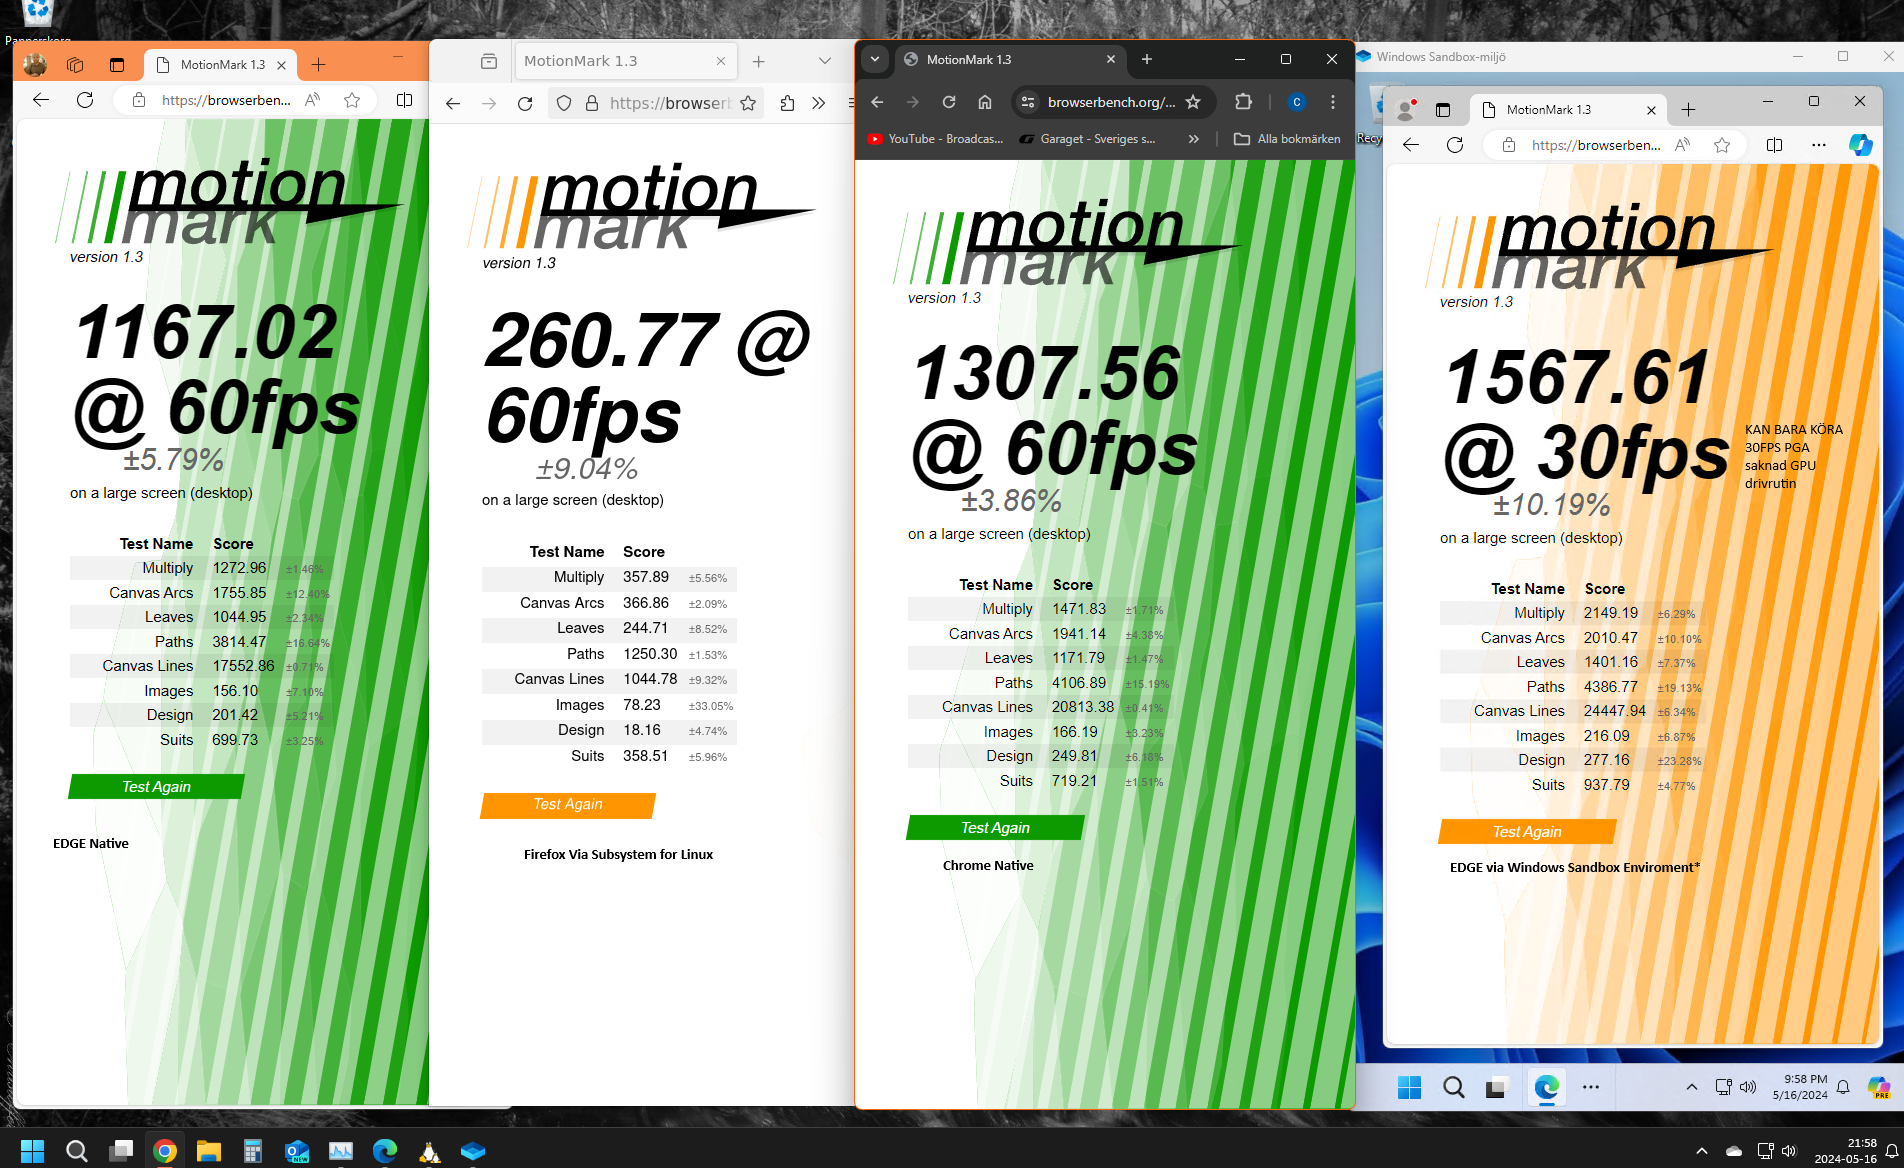1904x1168 pixels.
Task: Reload the page in Chrome
Action: [x=949, y=102]
